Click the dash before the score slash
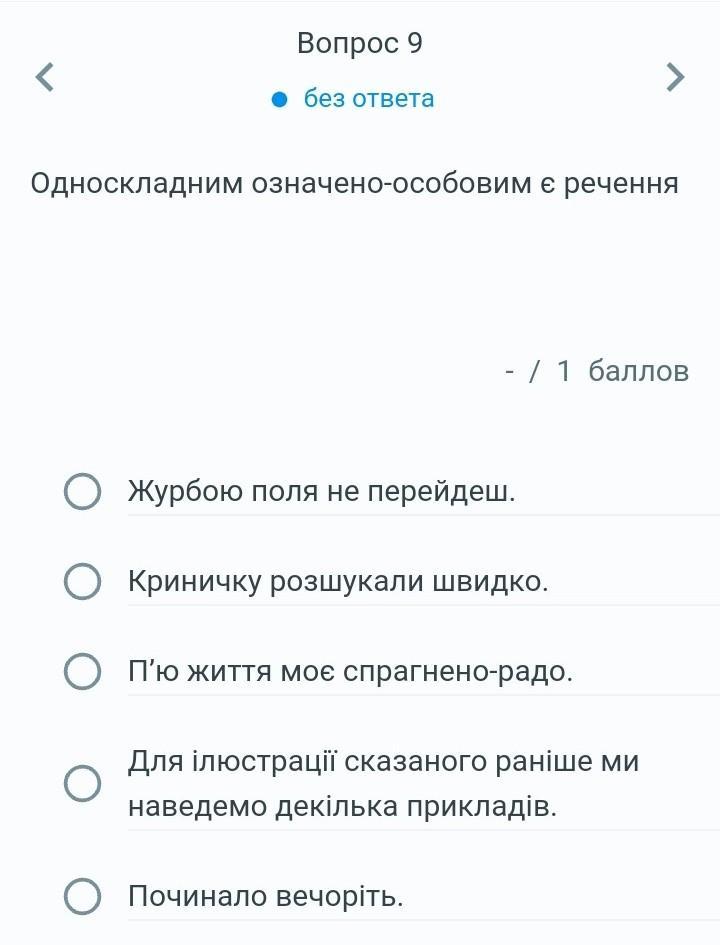720x945 pixels. click(x=510, y=372)
